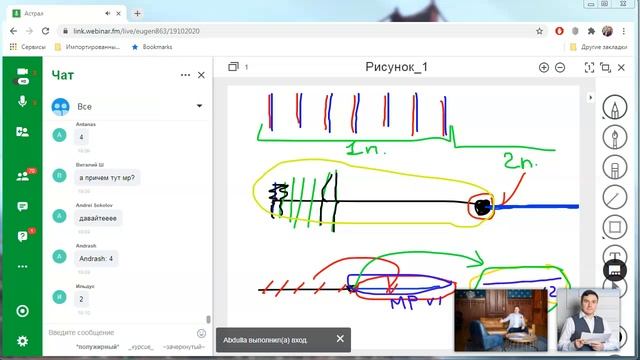Open the Bookmarks star shortcut
640x360 pixels.
152,47
